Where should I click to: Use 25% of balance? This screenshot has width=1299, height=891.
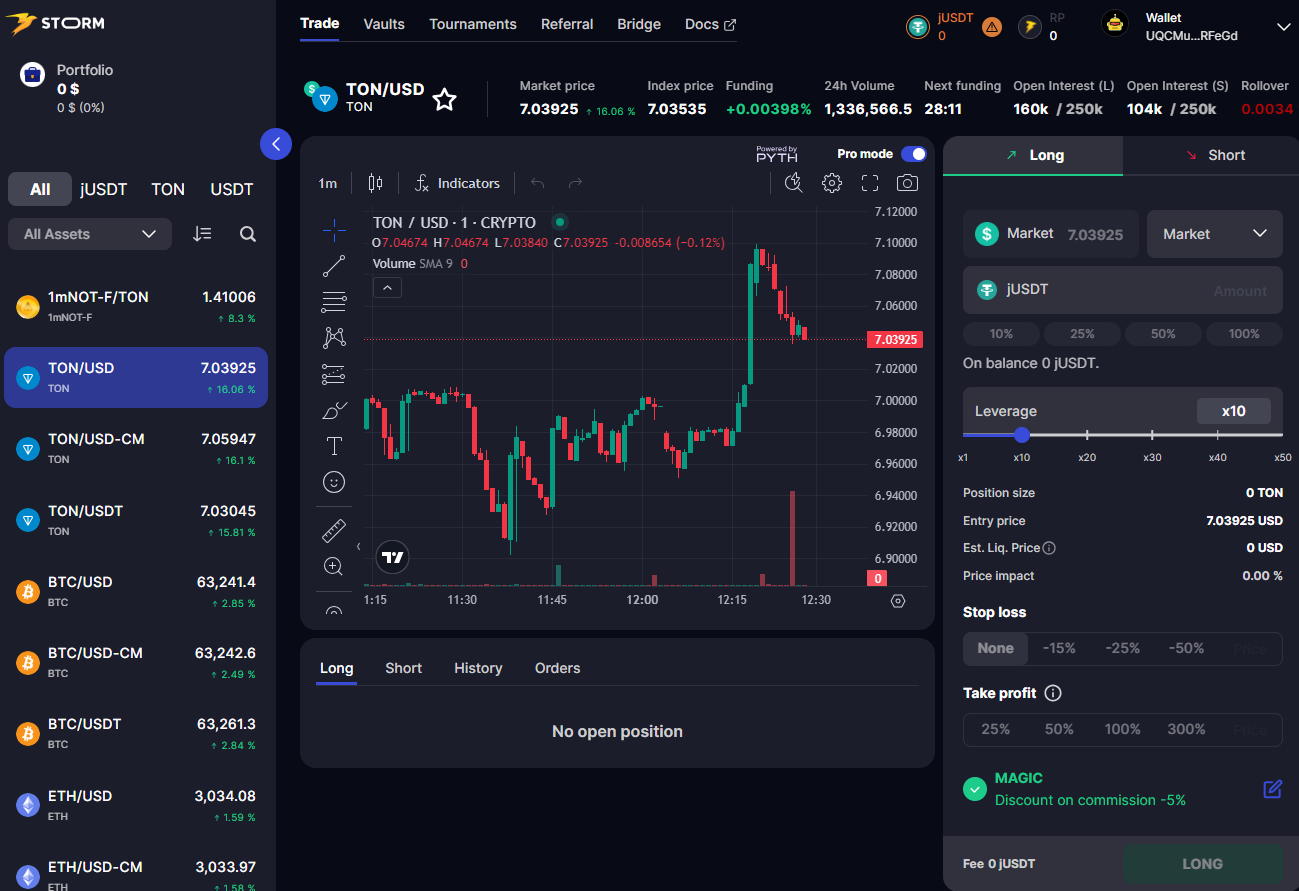[1082, 334]
